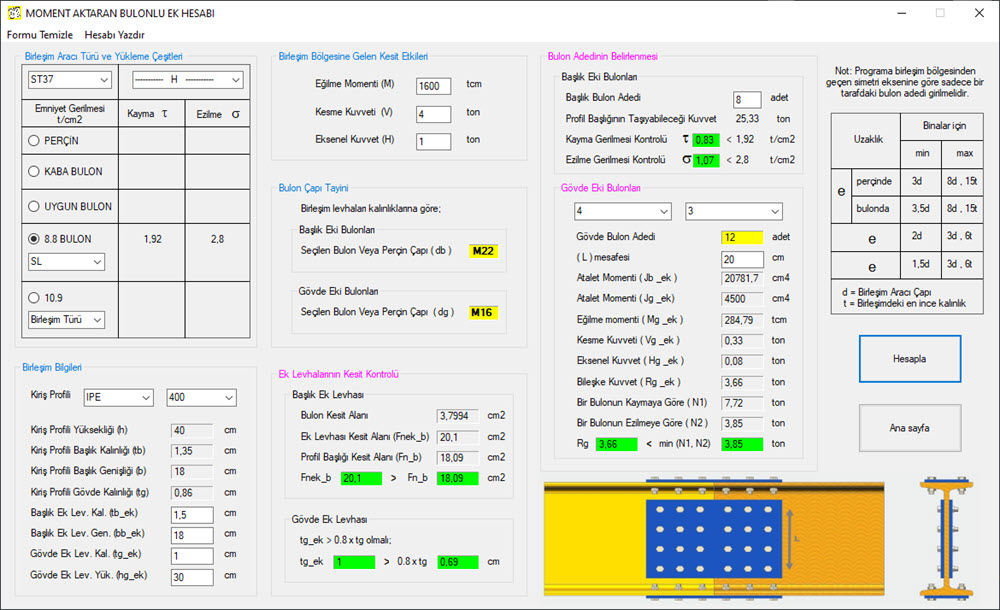Open the 400 profile size dropdown
Image resolution: width=1000 pixels, height=610 pixels.
pyautogui.click(x=201, y=398)
